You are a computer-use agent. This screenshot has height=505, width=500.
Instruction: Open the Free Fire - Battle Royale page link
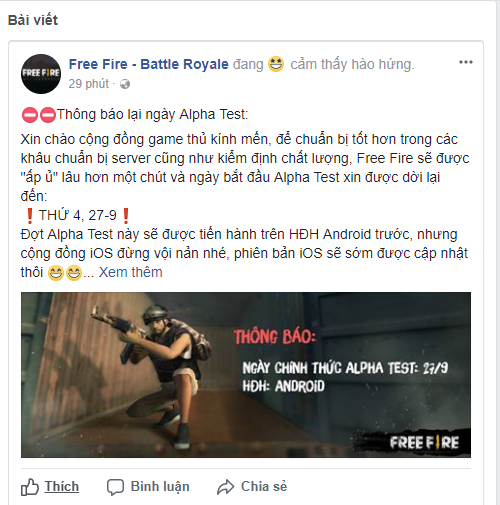[148, 64]
